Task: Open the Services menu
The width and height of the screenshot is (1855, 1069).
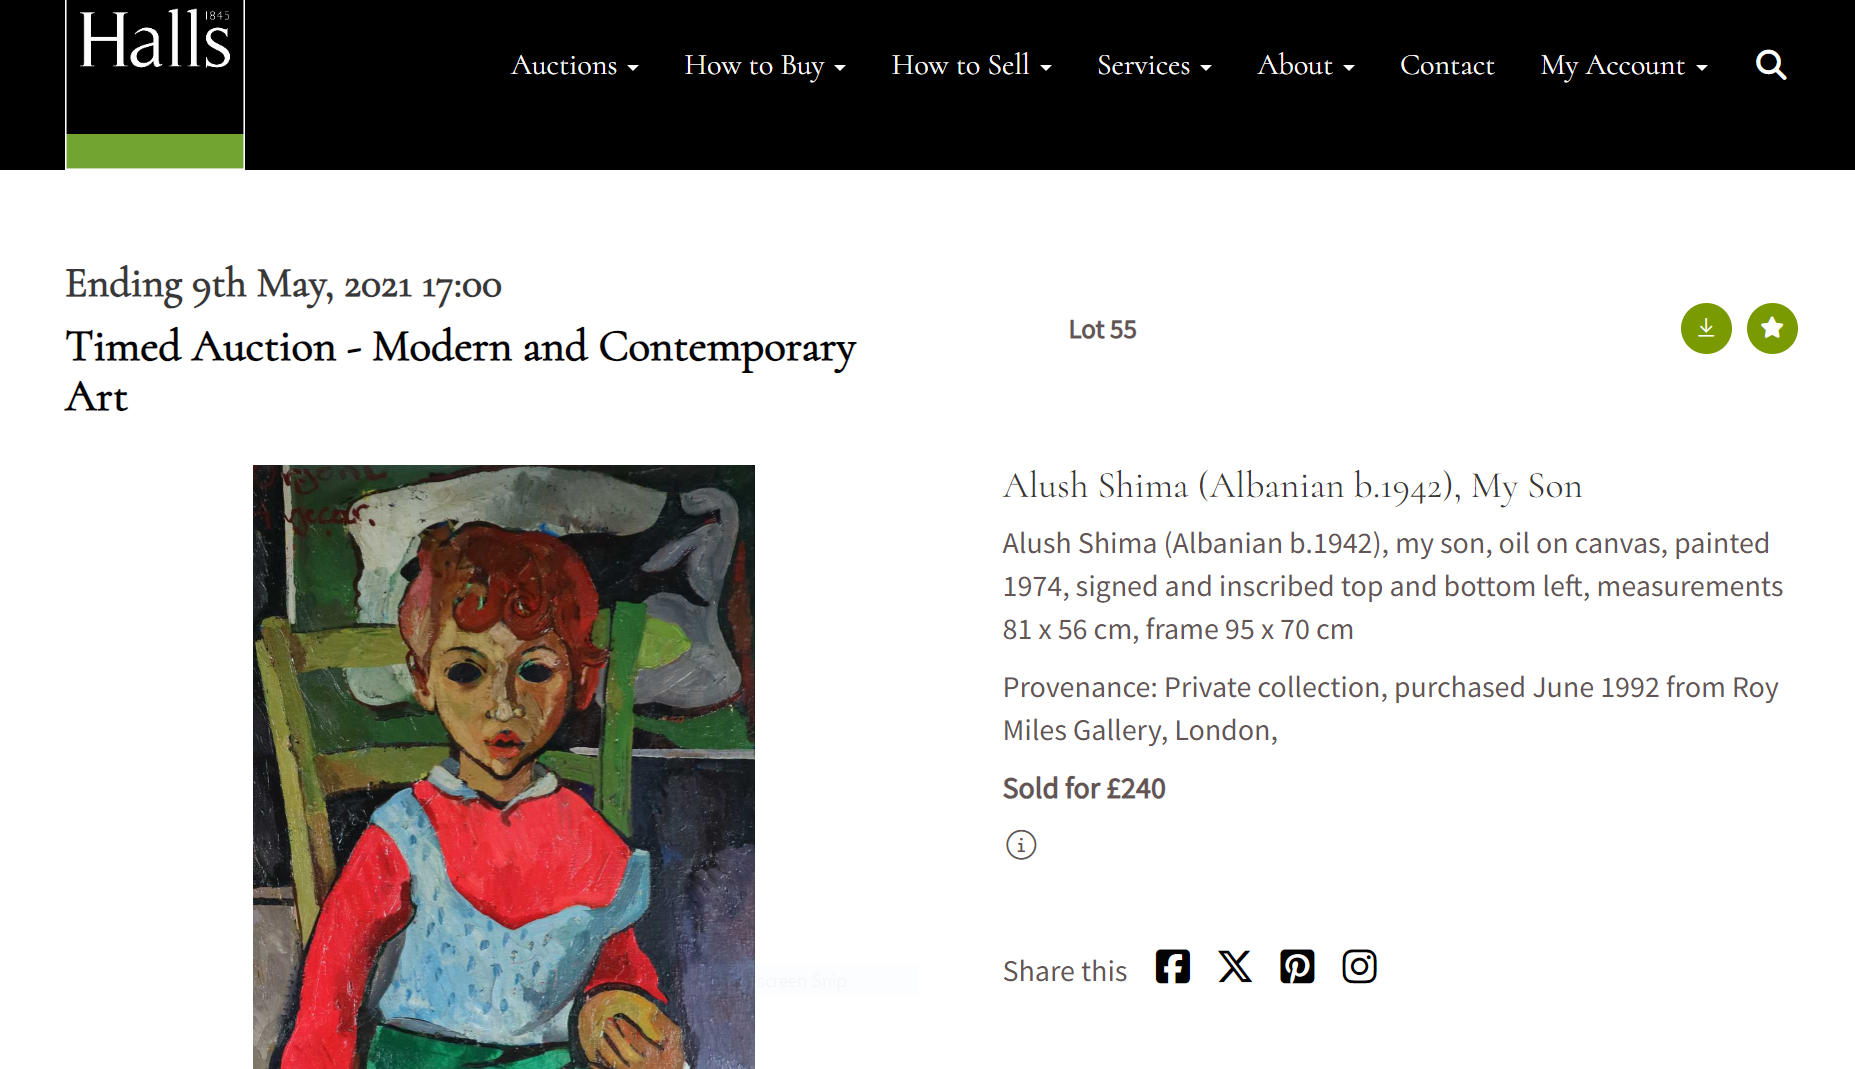Action: coord(1154,66)
